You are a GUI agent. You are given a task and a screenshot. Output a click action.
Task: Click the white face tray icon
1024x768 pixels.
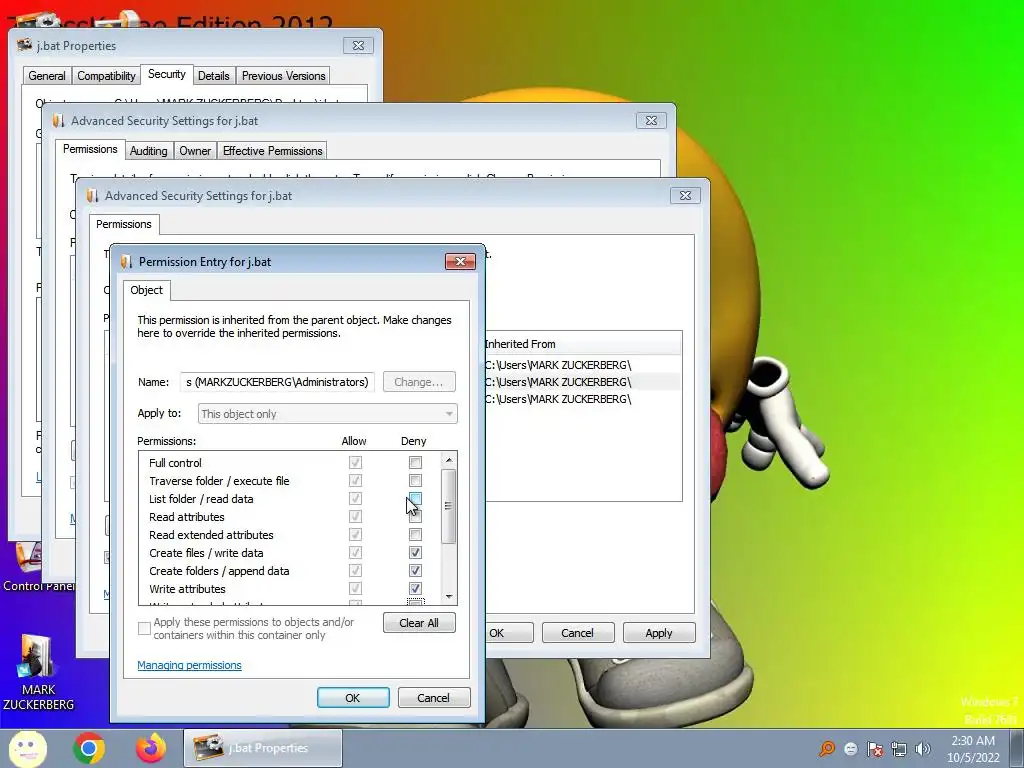(851, 749)
